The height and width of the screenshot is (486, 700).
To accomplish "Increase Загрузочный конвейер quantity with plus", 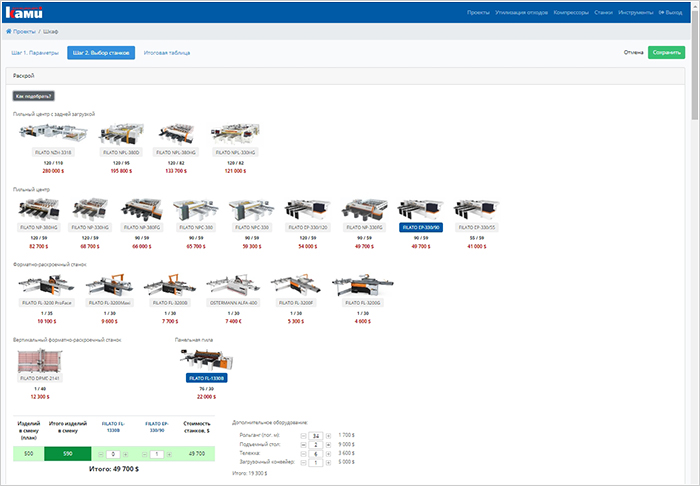I will click(x=329, y=463).
